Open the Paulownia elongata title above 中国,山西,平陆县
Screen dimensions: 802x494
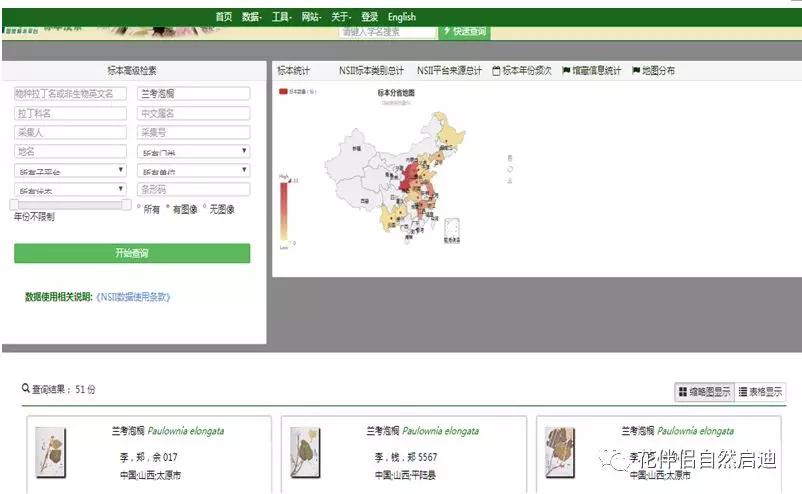pos(440,431)
